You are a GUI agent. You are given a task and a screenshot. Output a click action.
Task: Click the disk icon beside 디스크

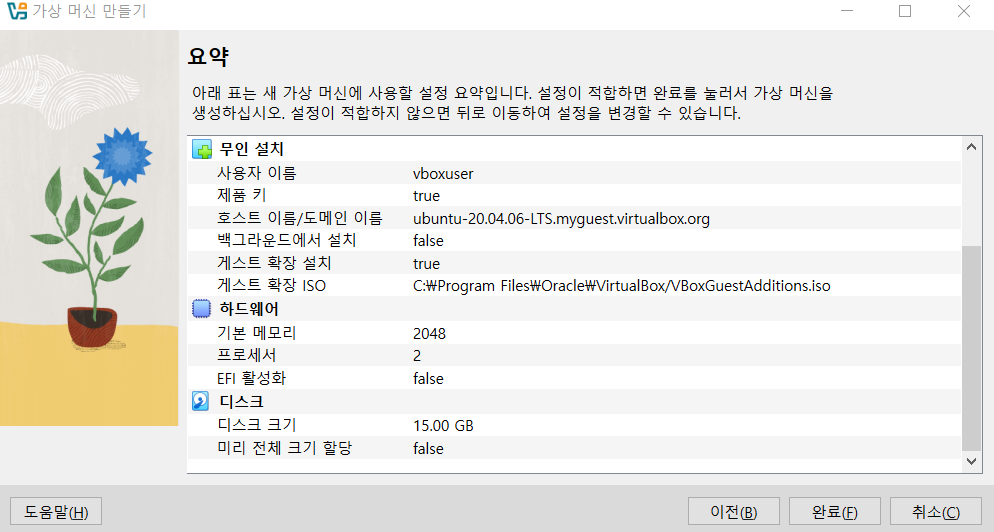click(x=200, y=401)
